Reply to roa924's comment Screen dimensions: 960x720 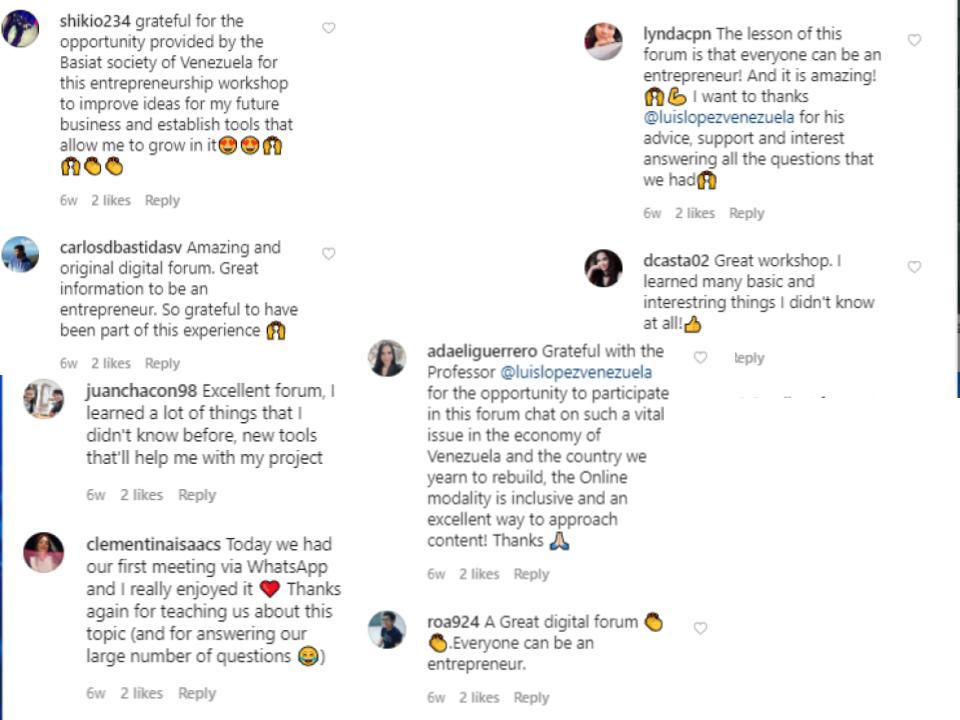(531, 698)
